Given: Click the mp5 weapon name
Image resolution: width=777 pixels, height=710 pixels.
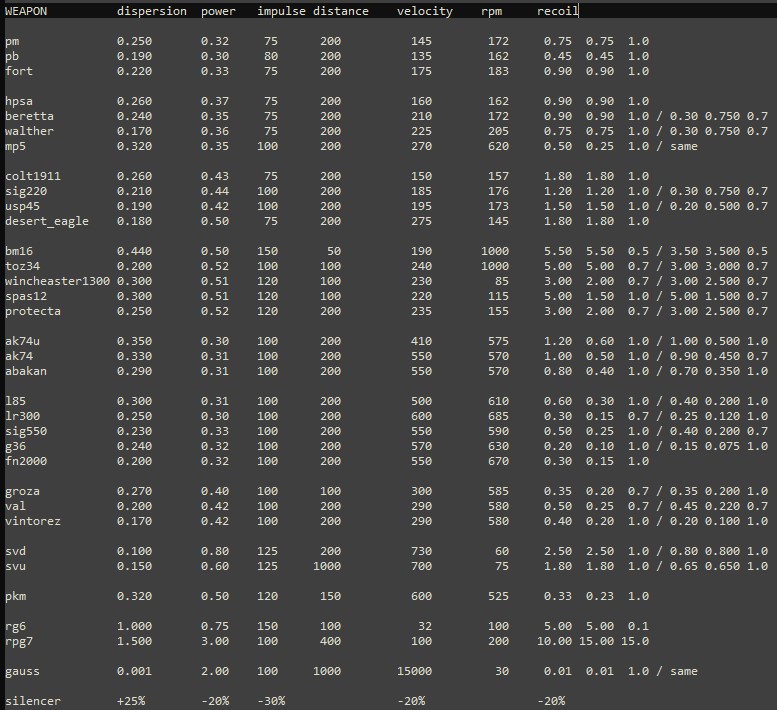Looking at the screenshot, I should click(15, 147).
